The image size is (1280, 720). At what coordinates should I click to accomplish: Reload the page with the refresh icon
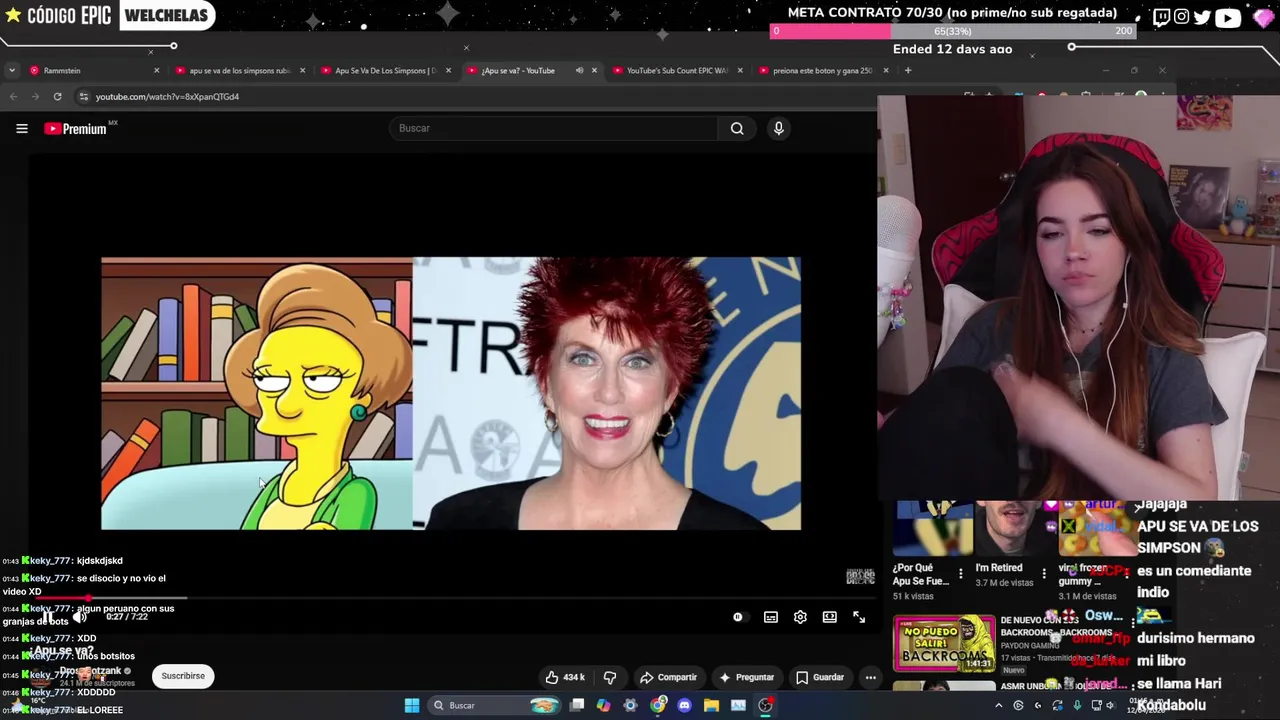click(57, 97)
